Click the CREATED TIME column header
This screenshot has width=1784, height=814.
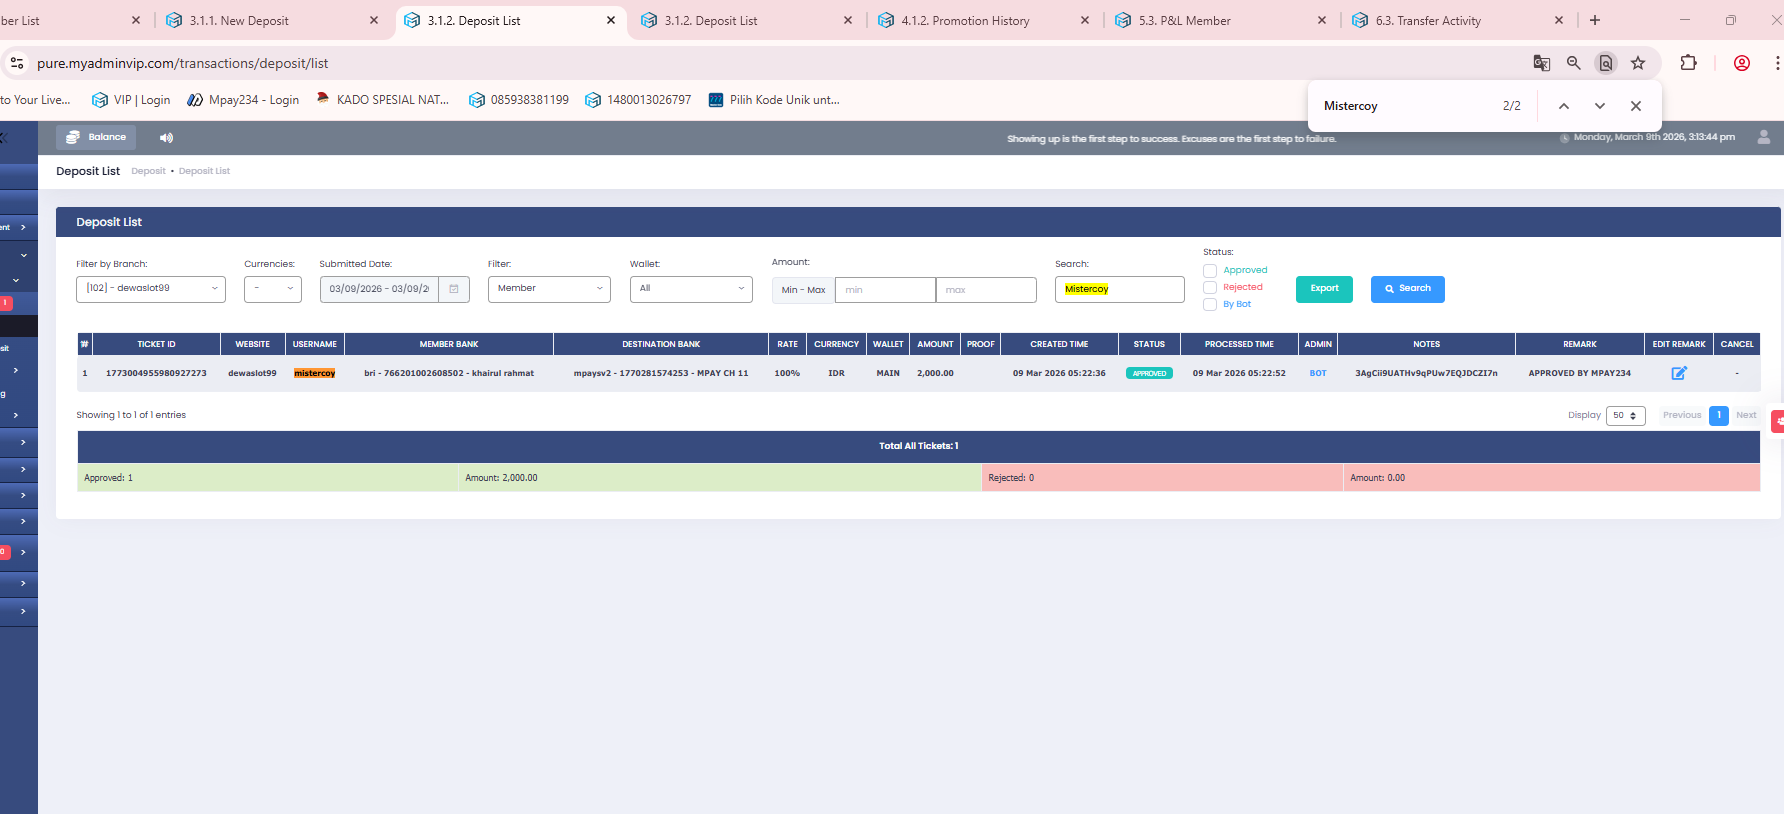1059,344
